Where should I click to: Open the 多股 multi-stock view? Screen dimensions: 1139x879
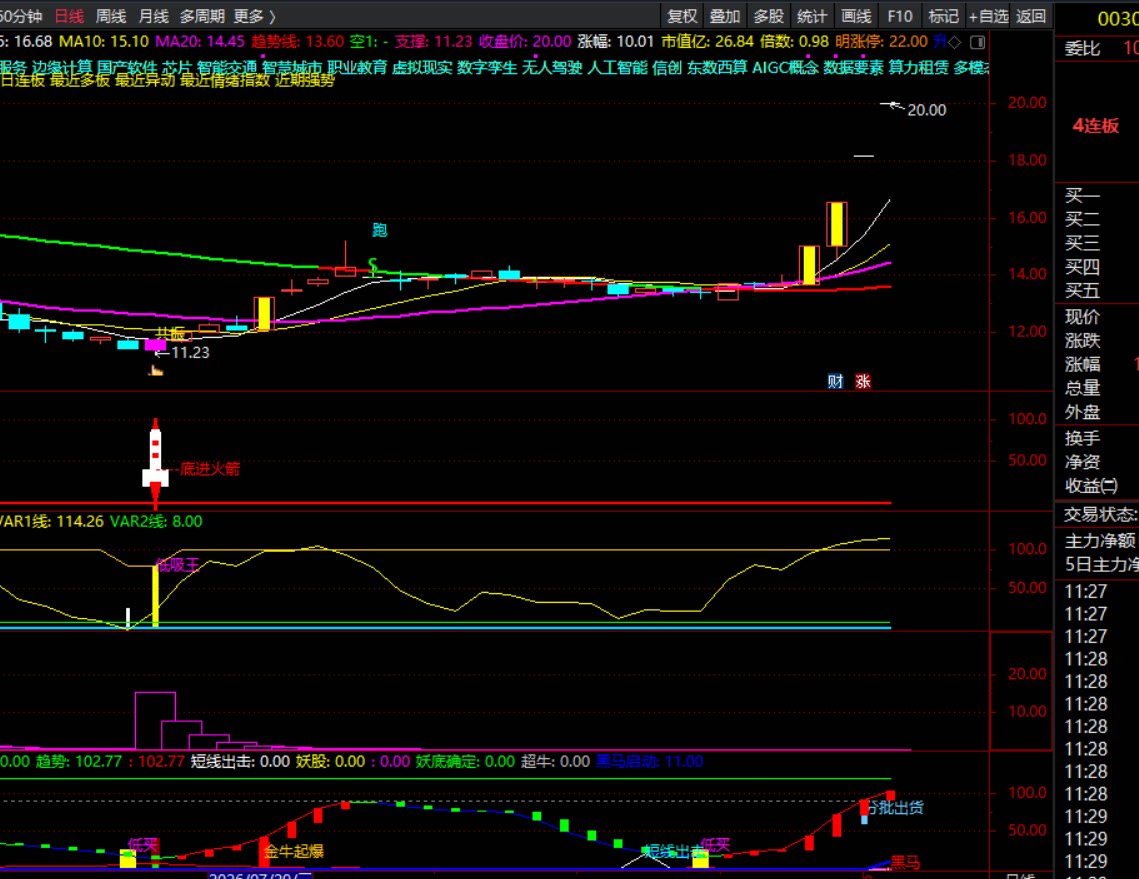tap(769, 16)
